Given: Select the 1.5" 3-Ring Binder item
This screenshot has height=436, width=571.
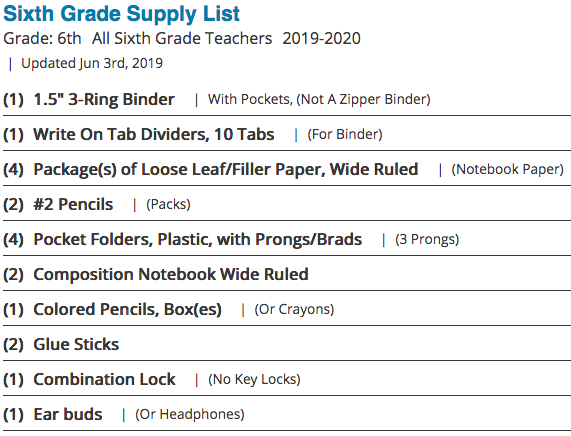Looking at the screenshot, I should click(x=104, y=99).
